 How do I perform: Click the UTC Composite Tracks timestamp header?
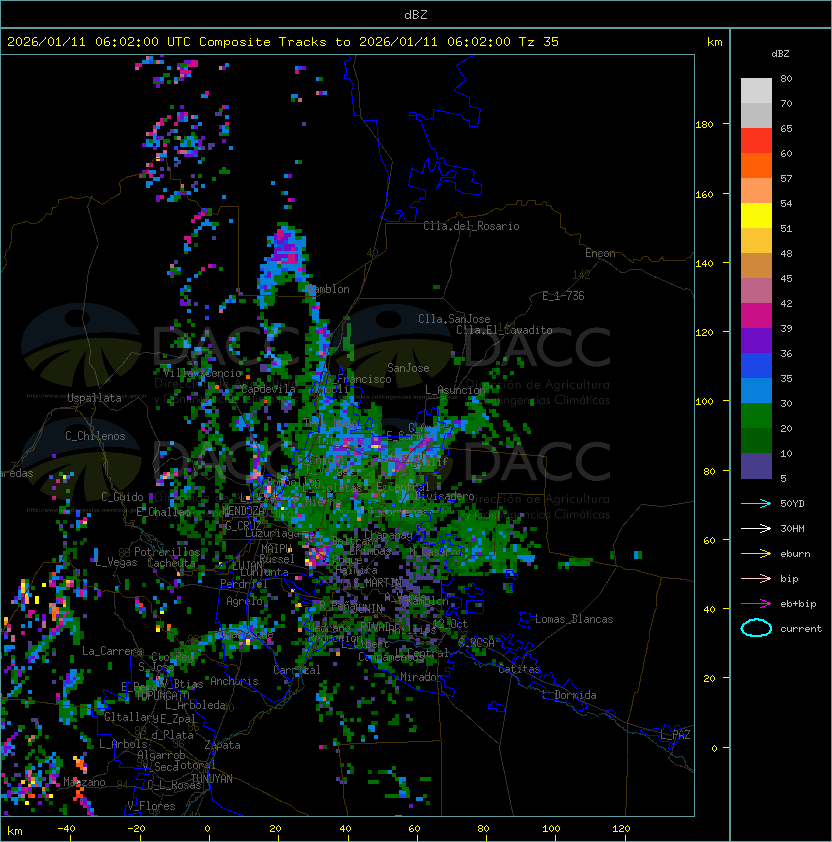(x=283, y=42)
